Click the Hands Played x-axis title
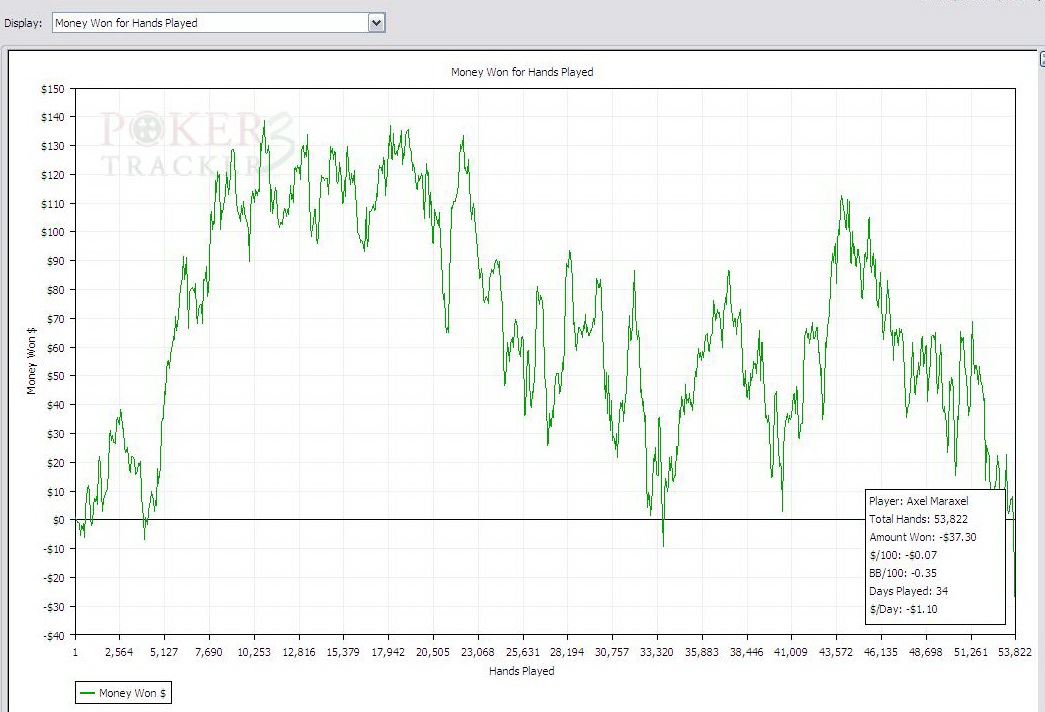Image resolution: width=1045 pixels, height=712 pixels. [x=521, y=671]
